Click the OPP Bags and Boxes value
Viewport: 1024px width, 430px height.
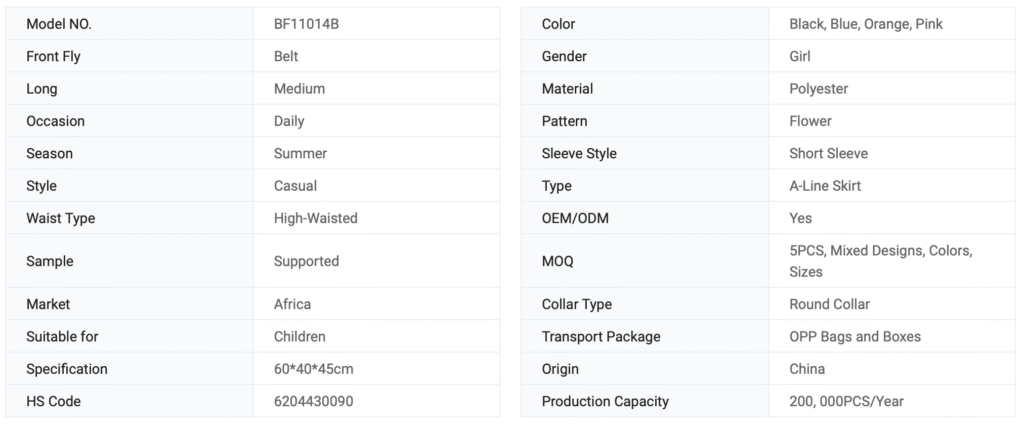tap(855, 336)
